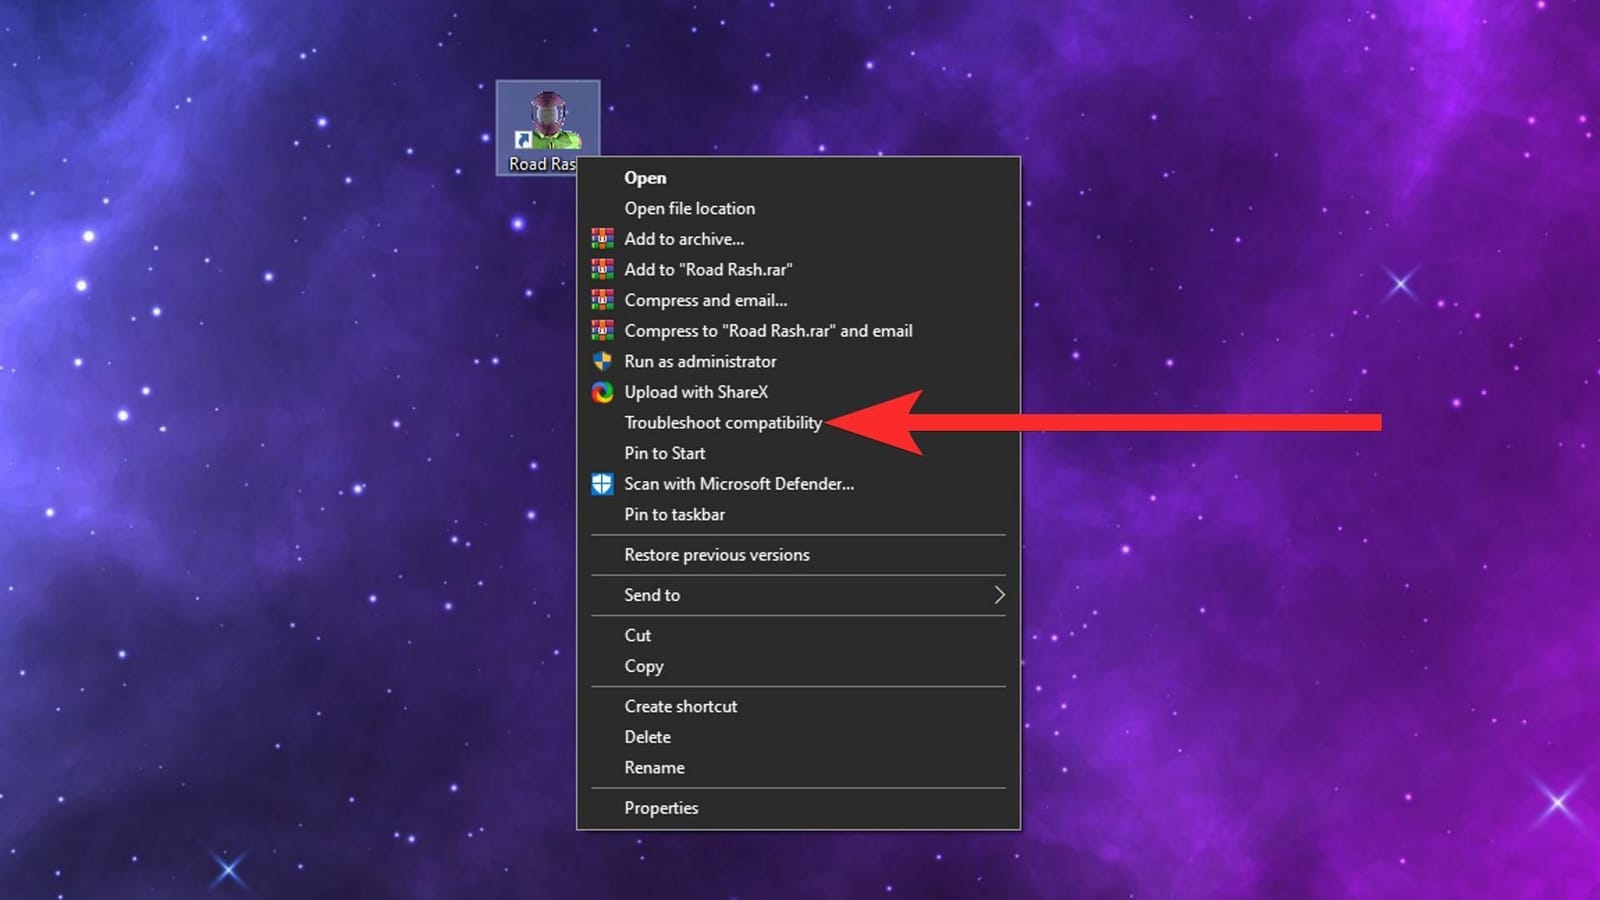The image size is (1600, 900).
Task: Expand the 'Send to' submenu
Action: [x=653, y=595]
